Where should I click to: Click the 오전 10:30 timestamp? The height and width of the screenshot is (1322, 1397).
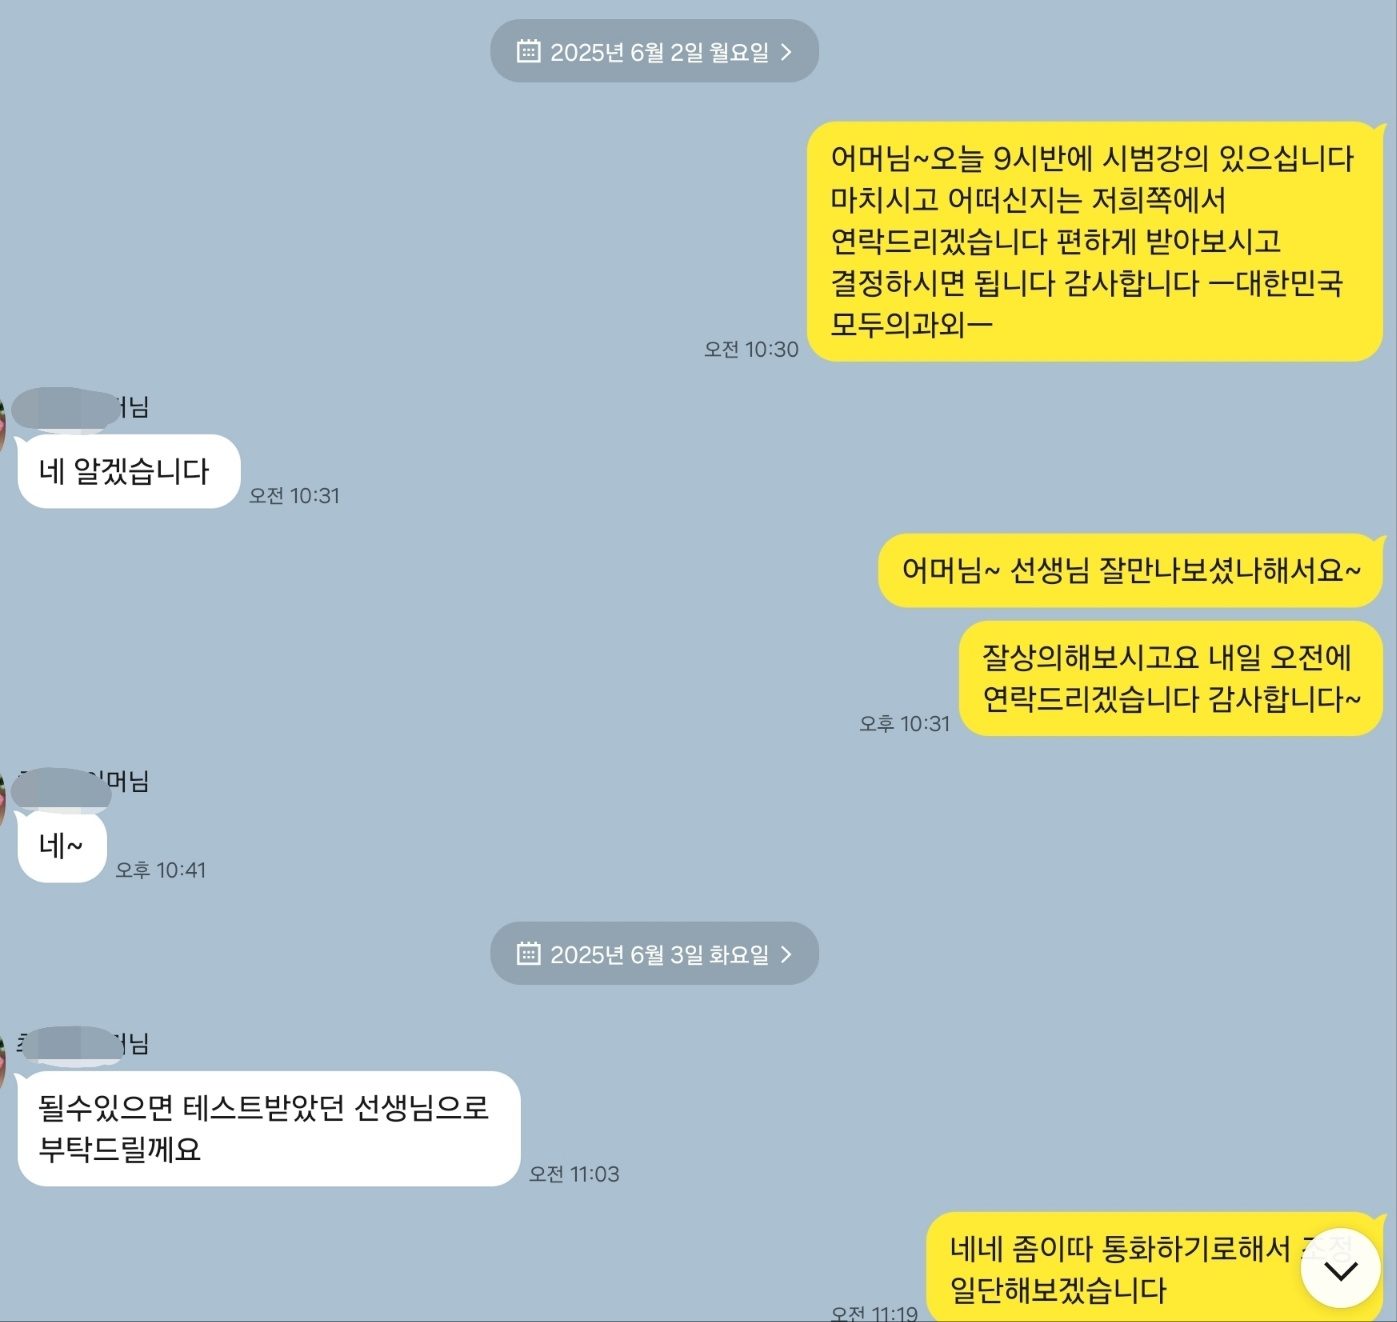pyautogui.click(x=751, y=349)
